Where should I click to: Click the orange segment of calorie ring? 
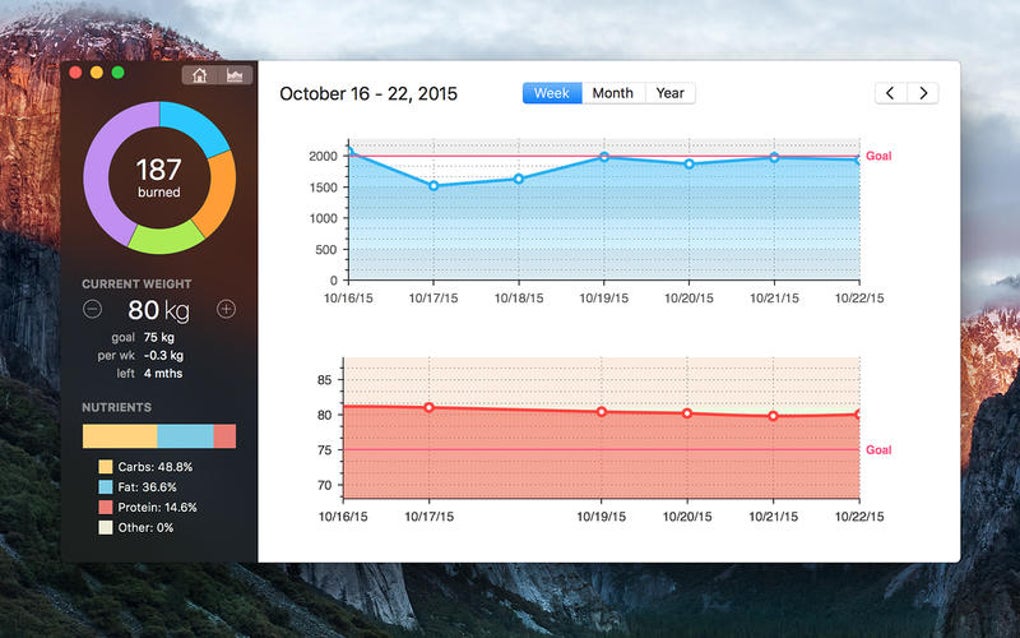tap(221, 192)
